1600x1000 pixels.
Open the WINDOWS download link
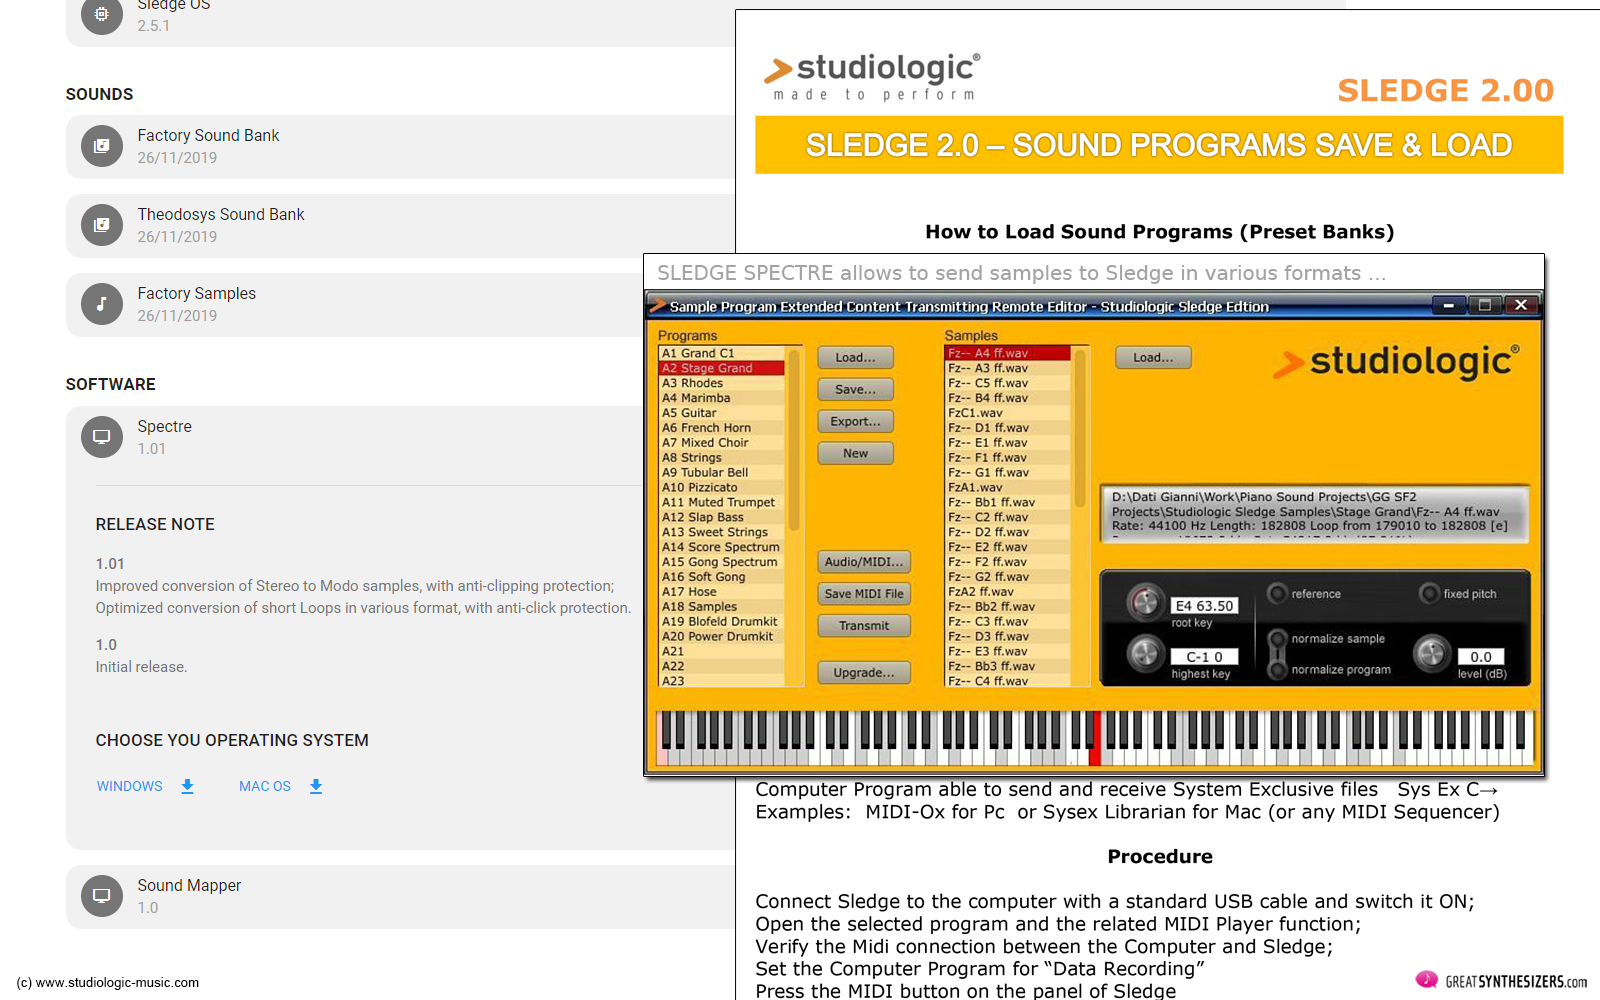pyautogui.click(x=130, y=787)
